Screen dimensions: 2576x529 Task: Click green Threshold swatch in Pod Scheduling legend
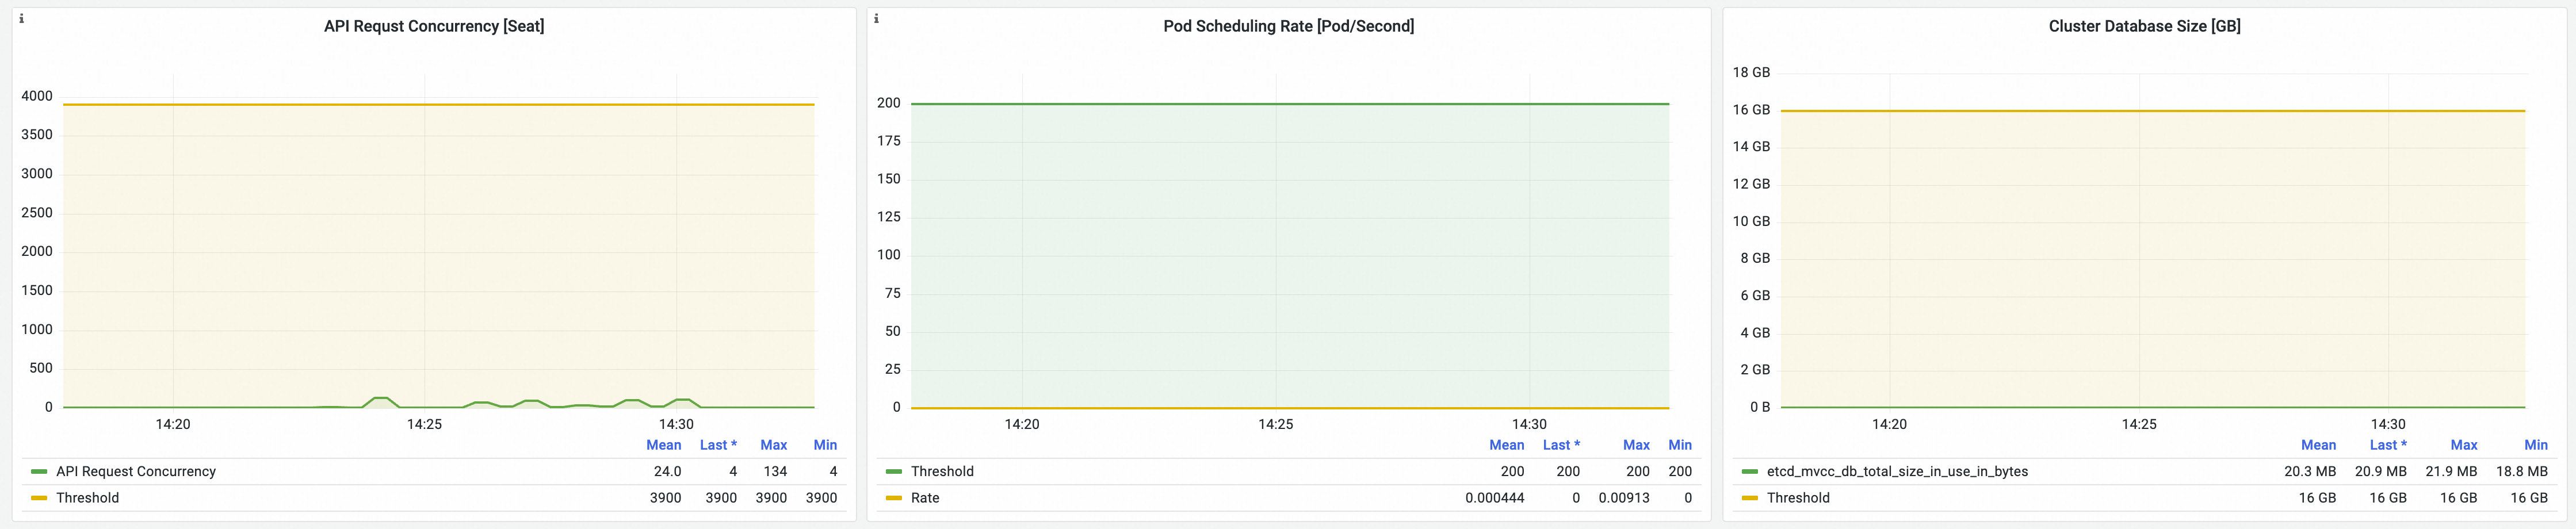tap(894, 471)
